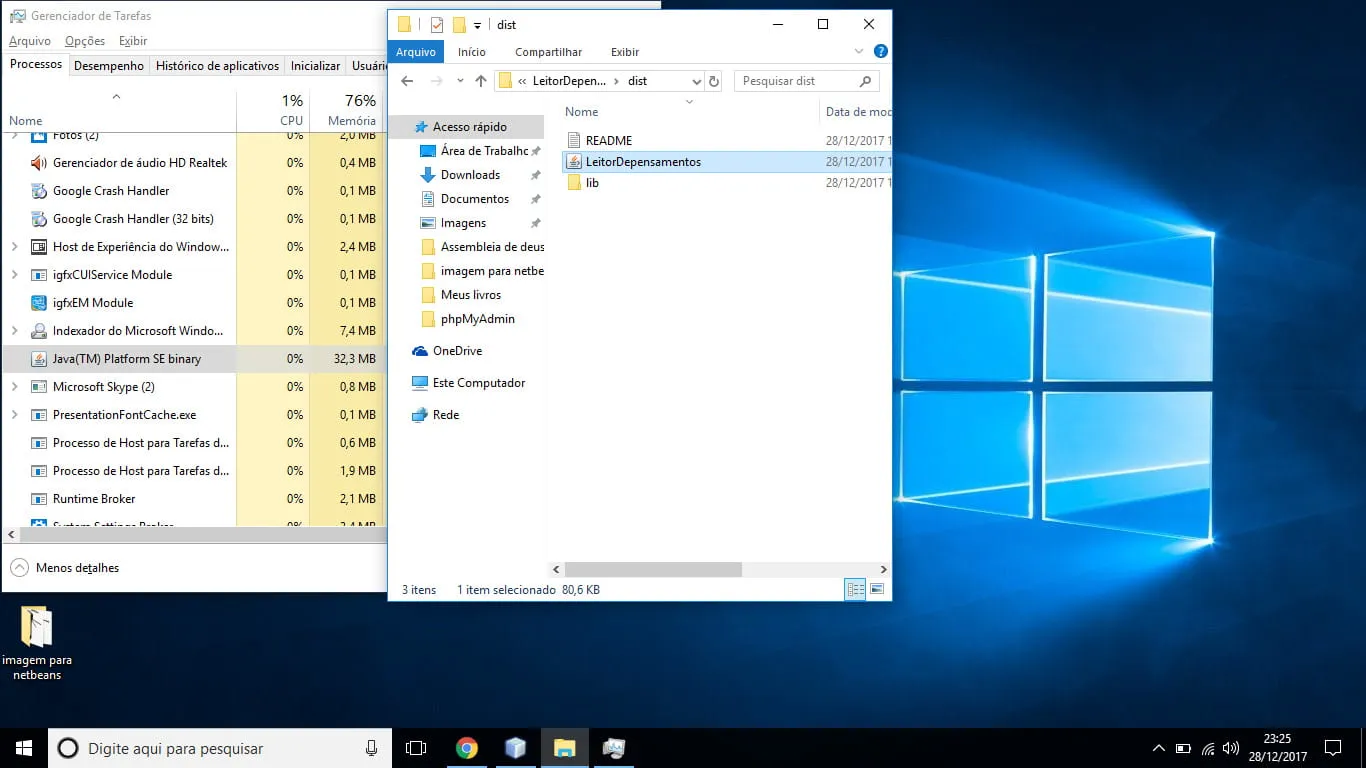Image resolution: width=1366 pixels, height=768 pixels.
Task: Click Menos detalhes in Task Manager
Action: click(x=77, y=568)
